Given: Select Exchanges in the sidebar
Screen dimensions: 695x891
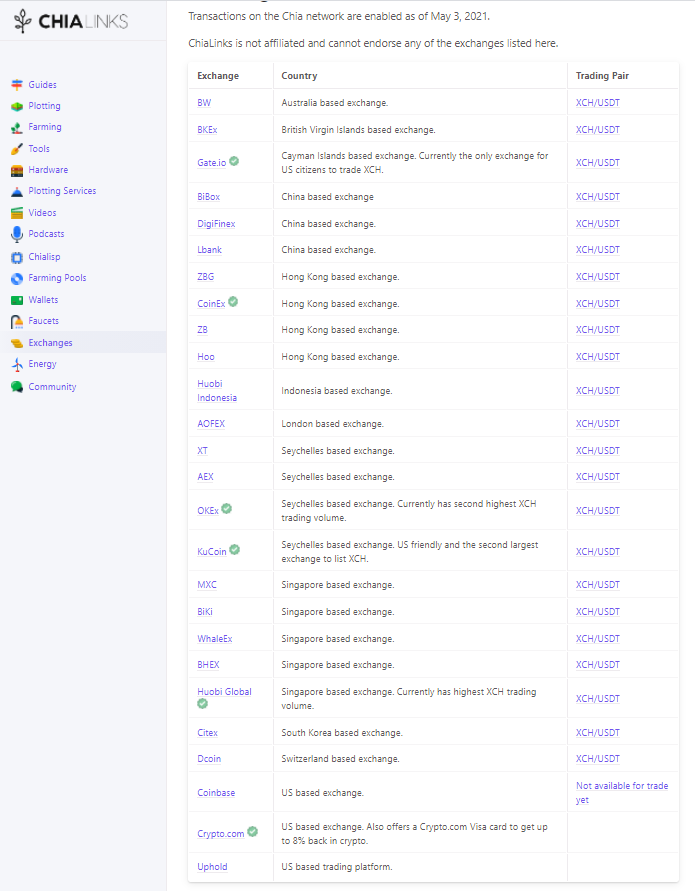Looking at the screenshot, I should [x=51, y=343].
